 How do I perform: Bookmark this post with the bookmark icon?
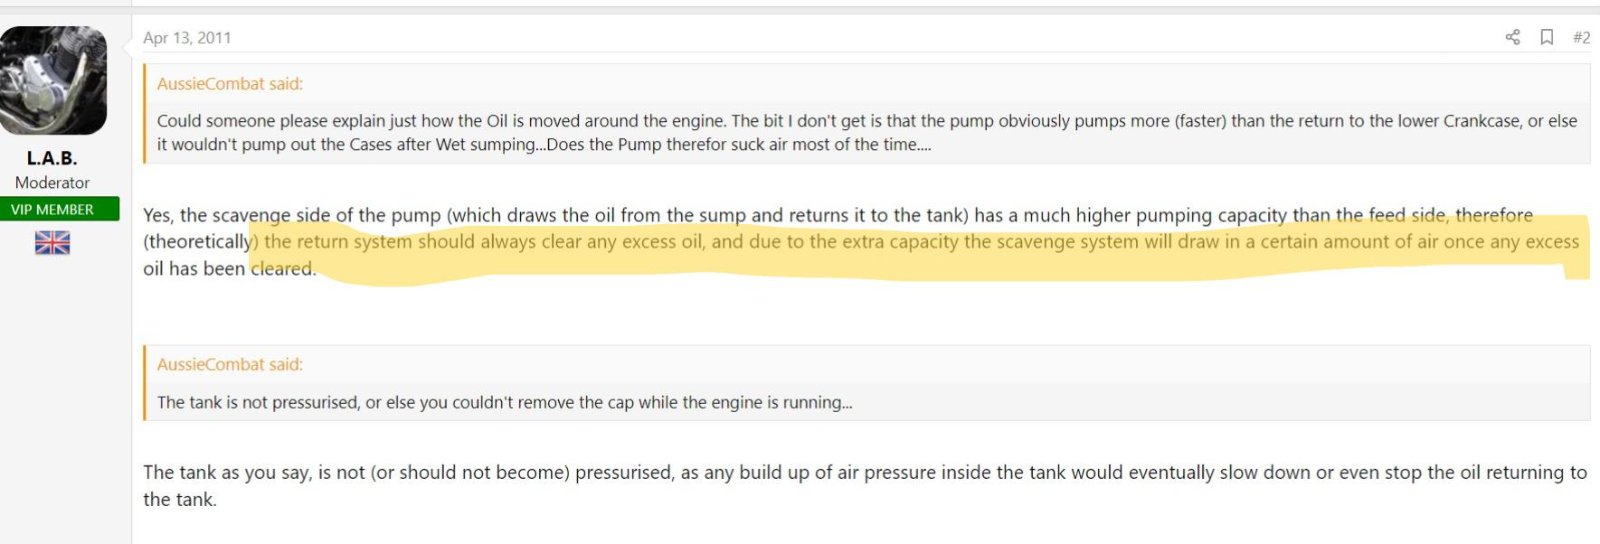pos(1546,38)
